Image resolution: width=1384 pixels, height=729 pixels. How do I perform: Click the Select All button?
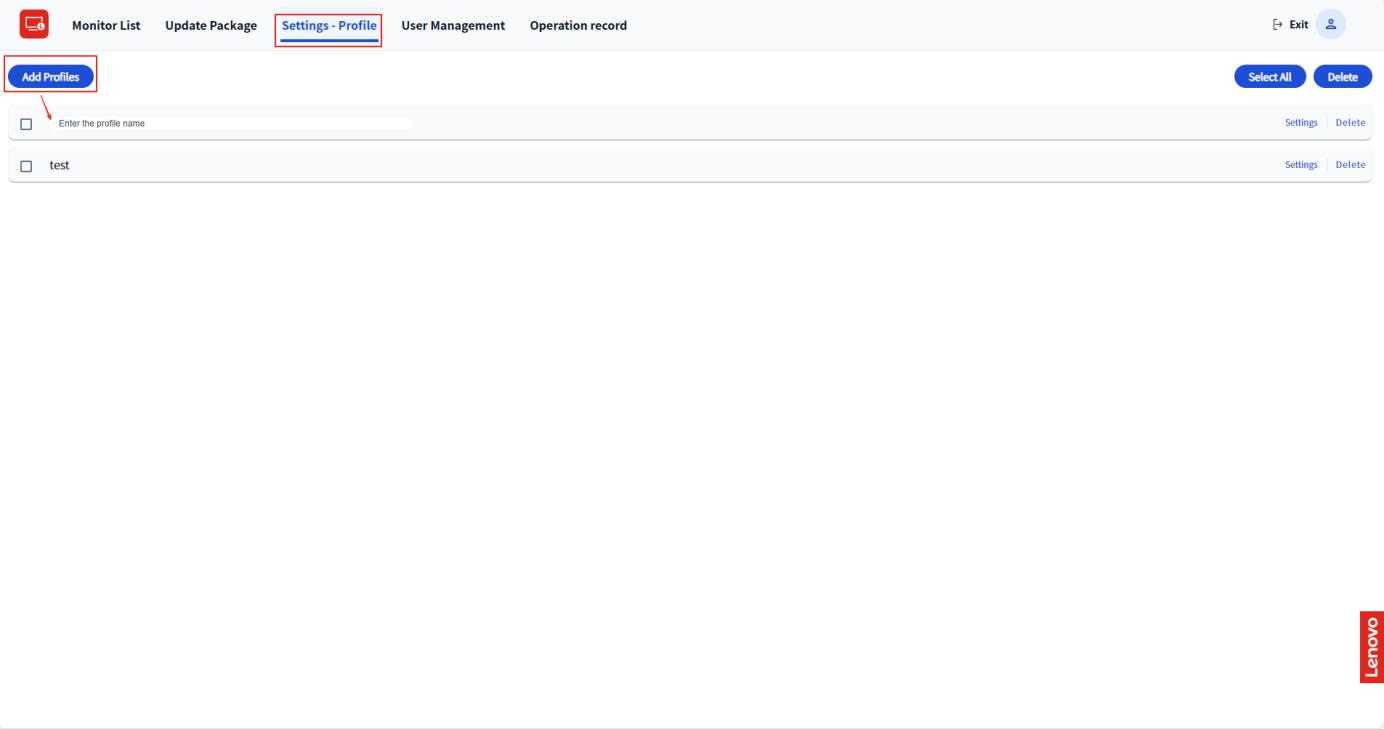pyautogui.click(x=1270, y=77)
